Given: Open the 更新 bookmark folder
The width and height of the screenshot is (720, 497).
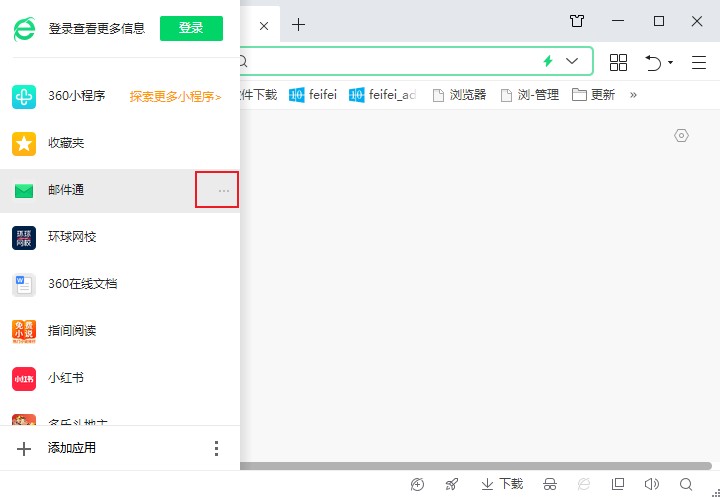Looking at the screenshot, I should [x=593, y=95].
